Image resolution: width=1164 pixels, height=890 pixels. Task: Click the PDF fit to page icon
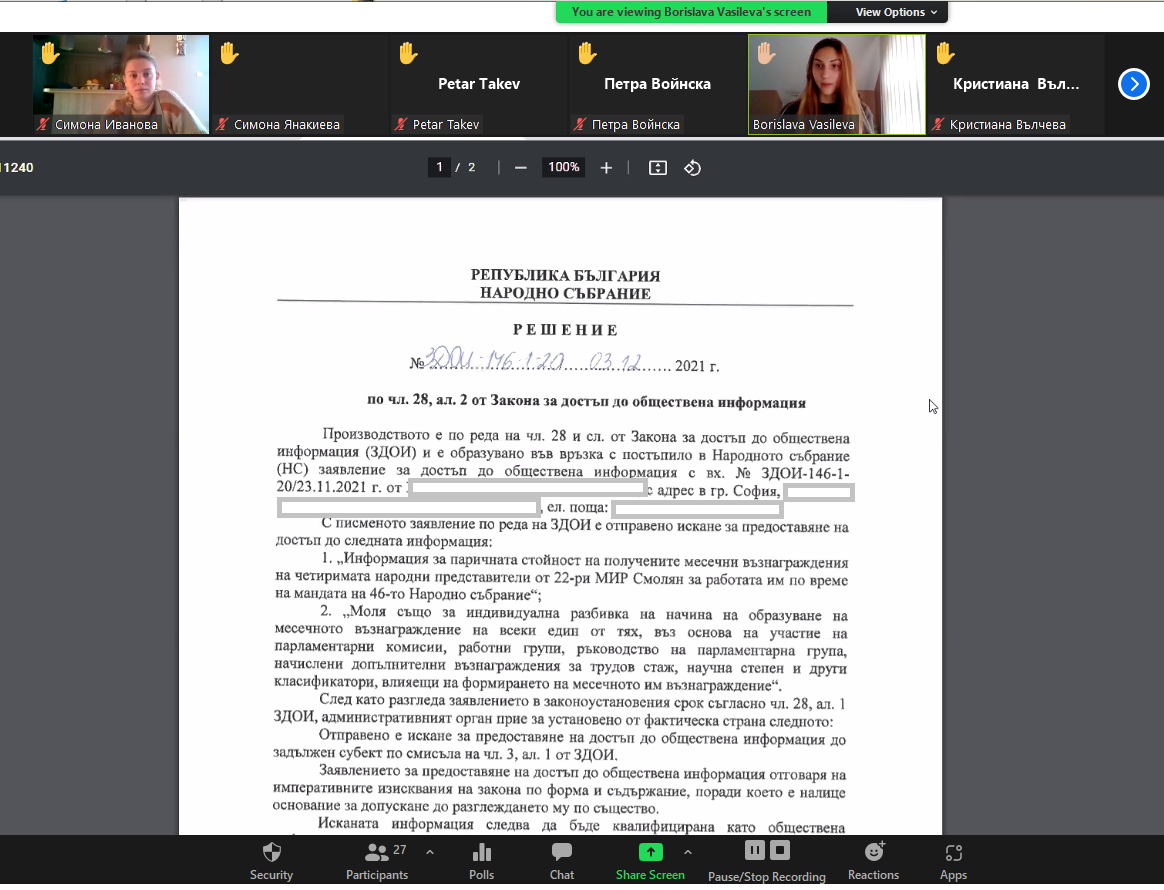click(x=657, y=168)
